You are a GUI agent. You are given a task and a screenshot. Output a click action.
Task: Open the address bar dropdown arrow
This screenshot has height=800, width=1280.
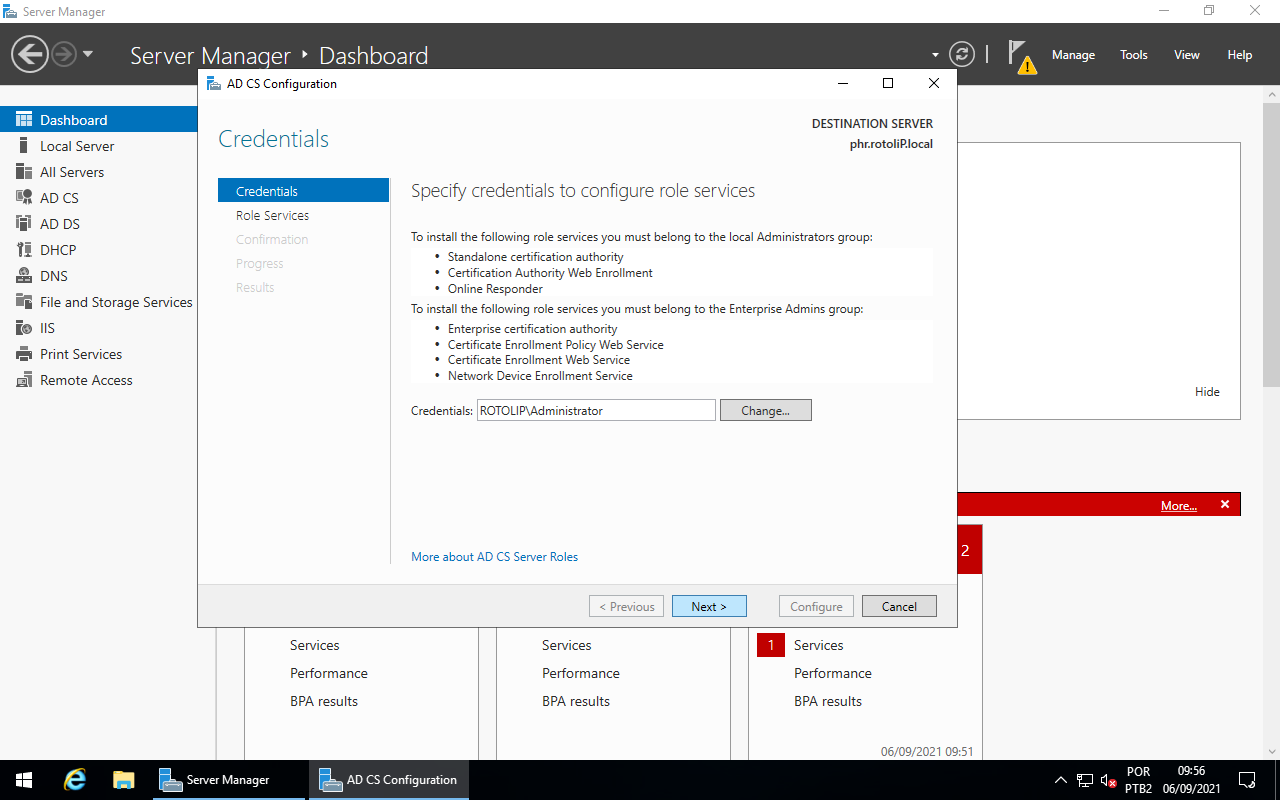pyautogui.click(x=934, y=54)
